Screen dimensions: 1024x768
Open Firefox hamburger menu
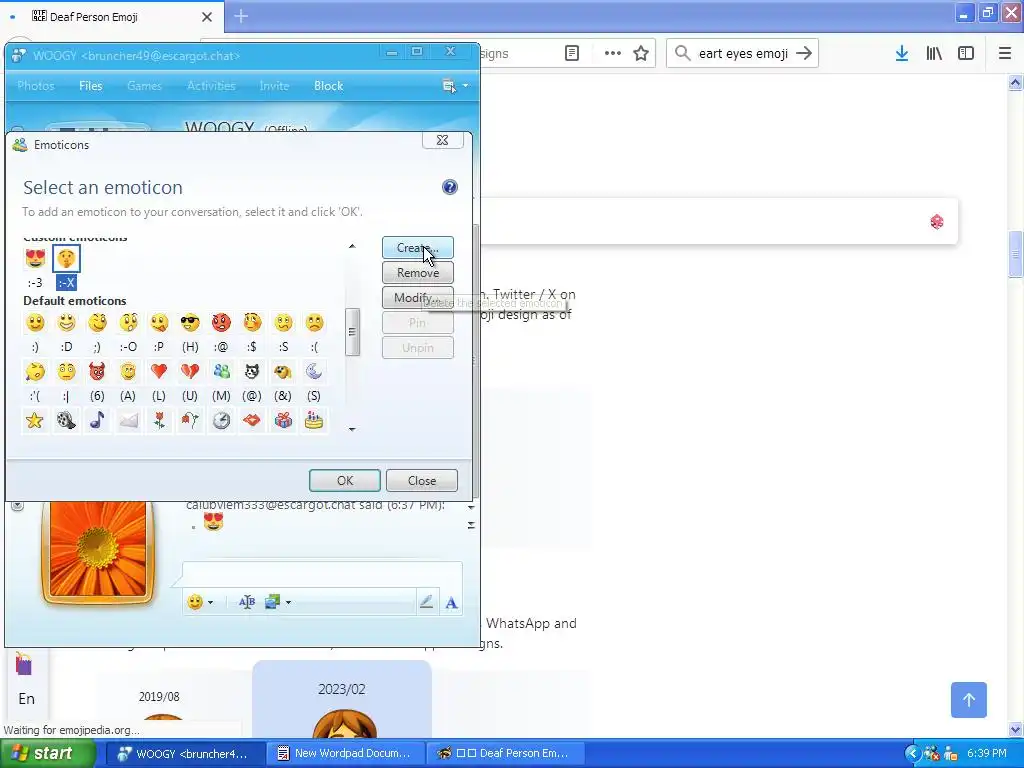pos(1004,54)
